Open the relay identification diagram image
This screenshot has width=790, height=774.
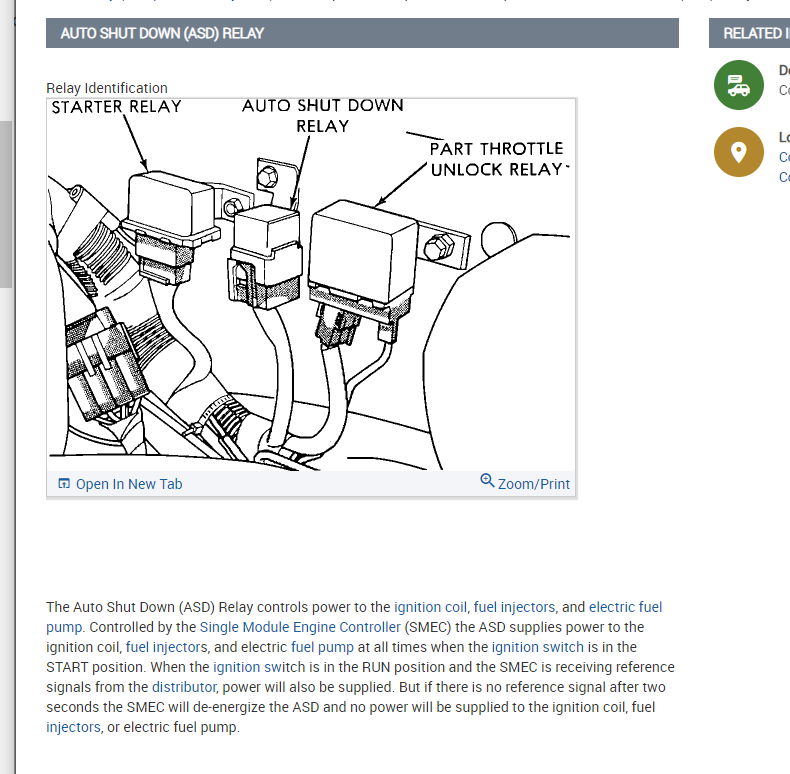point(311,285)
